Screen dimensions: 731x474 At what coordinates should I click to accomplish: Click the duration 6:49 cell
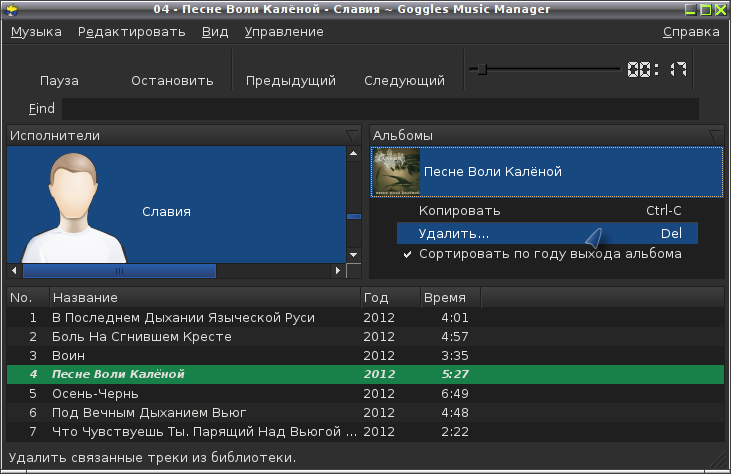(x=455, y=393)
